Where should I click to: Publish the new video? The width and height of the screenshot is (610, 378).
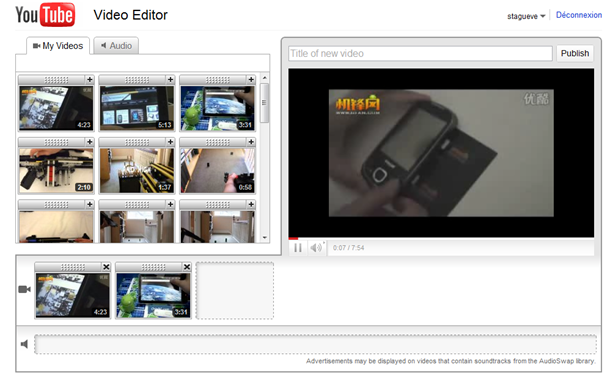(575, 53)
